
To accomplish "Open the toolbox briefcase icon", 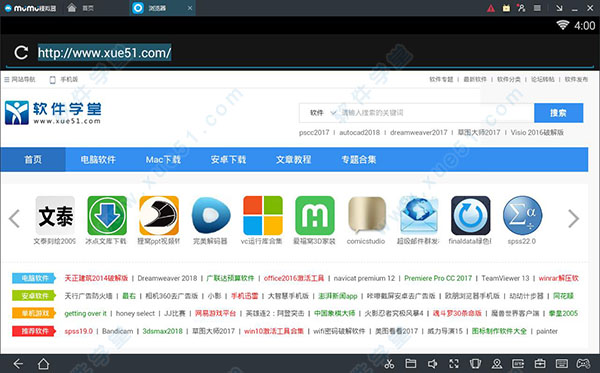I will (x=540, y=363).
